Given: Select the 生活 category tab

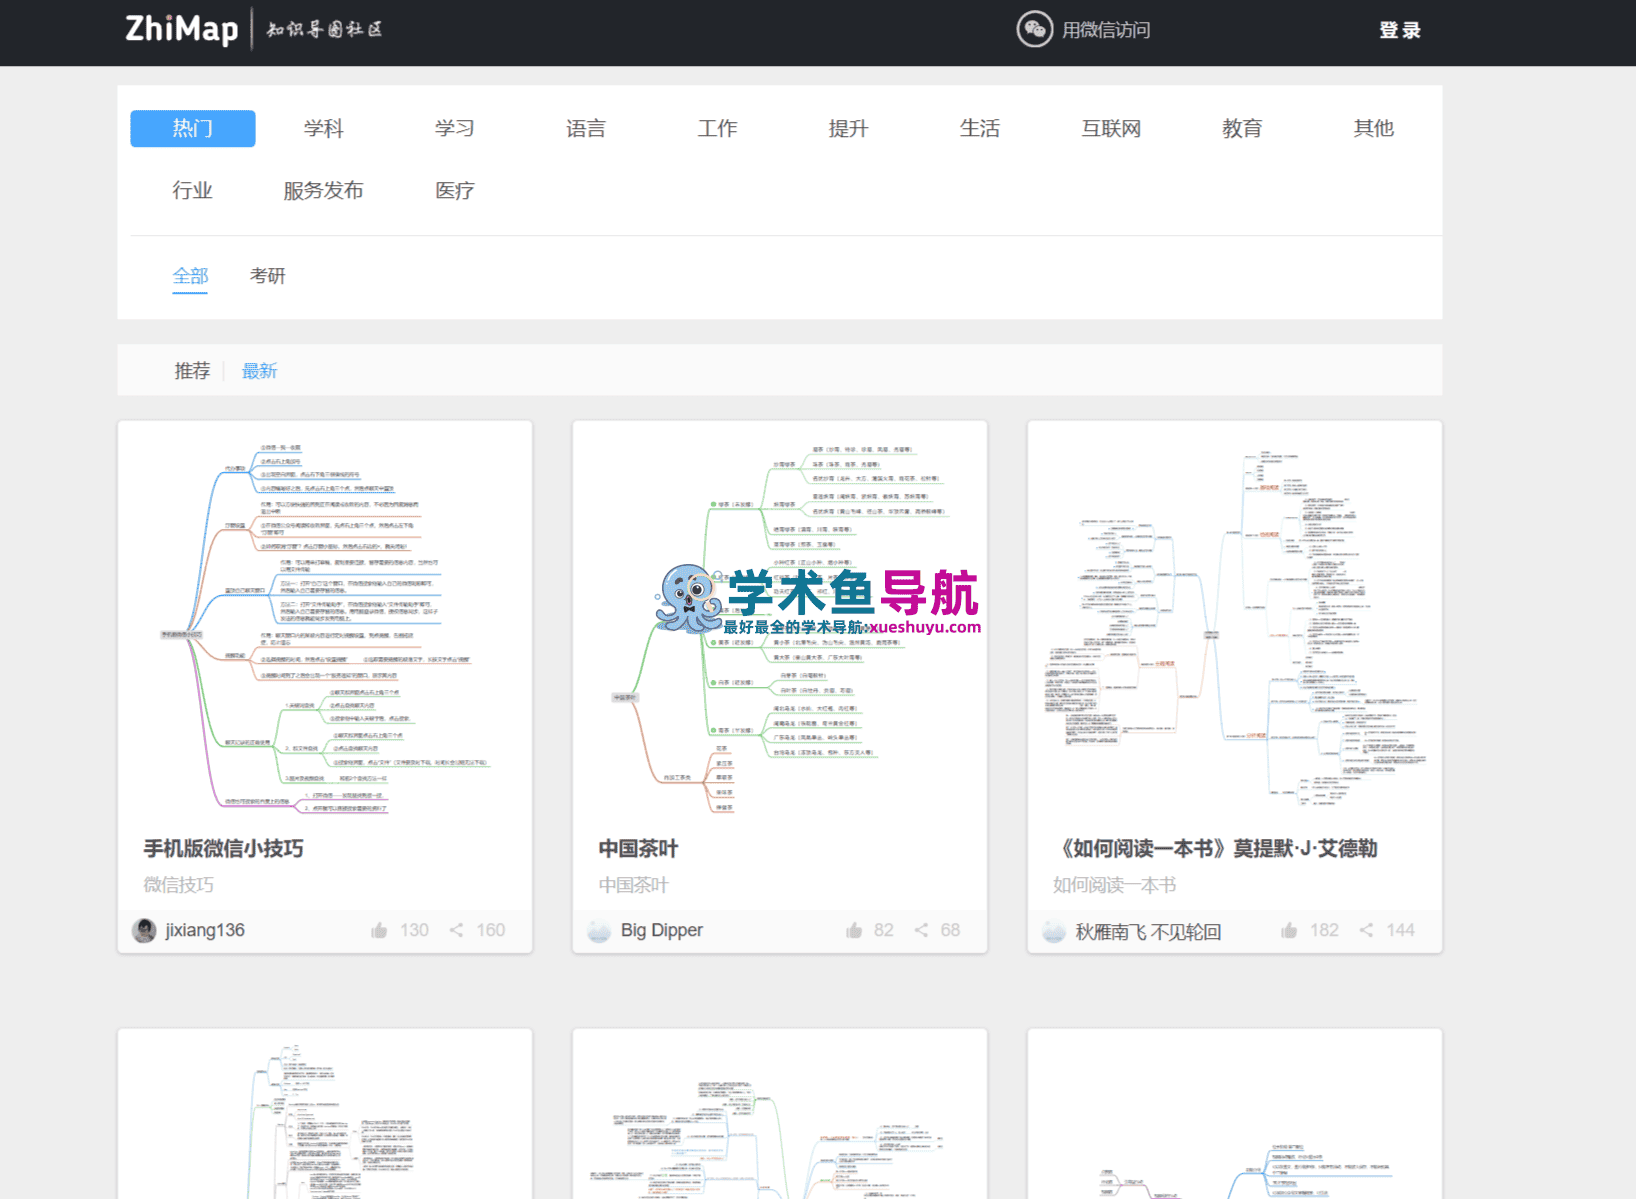Looking at the screenshot, I should tap(980, 128).
